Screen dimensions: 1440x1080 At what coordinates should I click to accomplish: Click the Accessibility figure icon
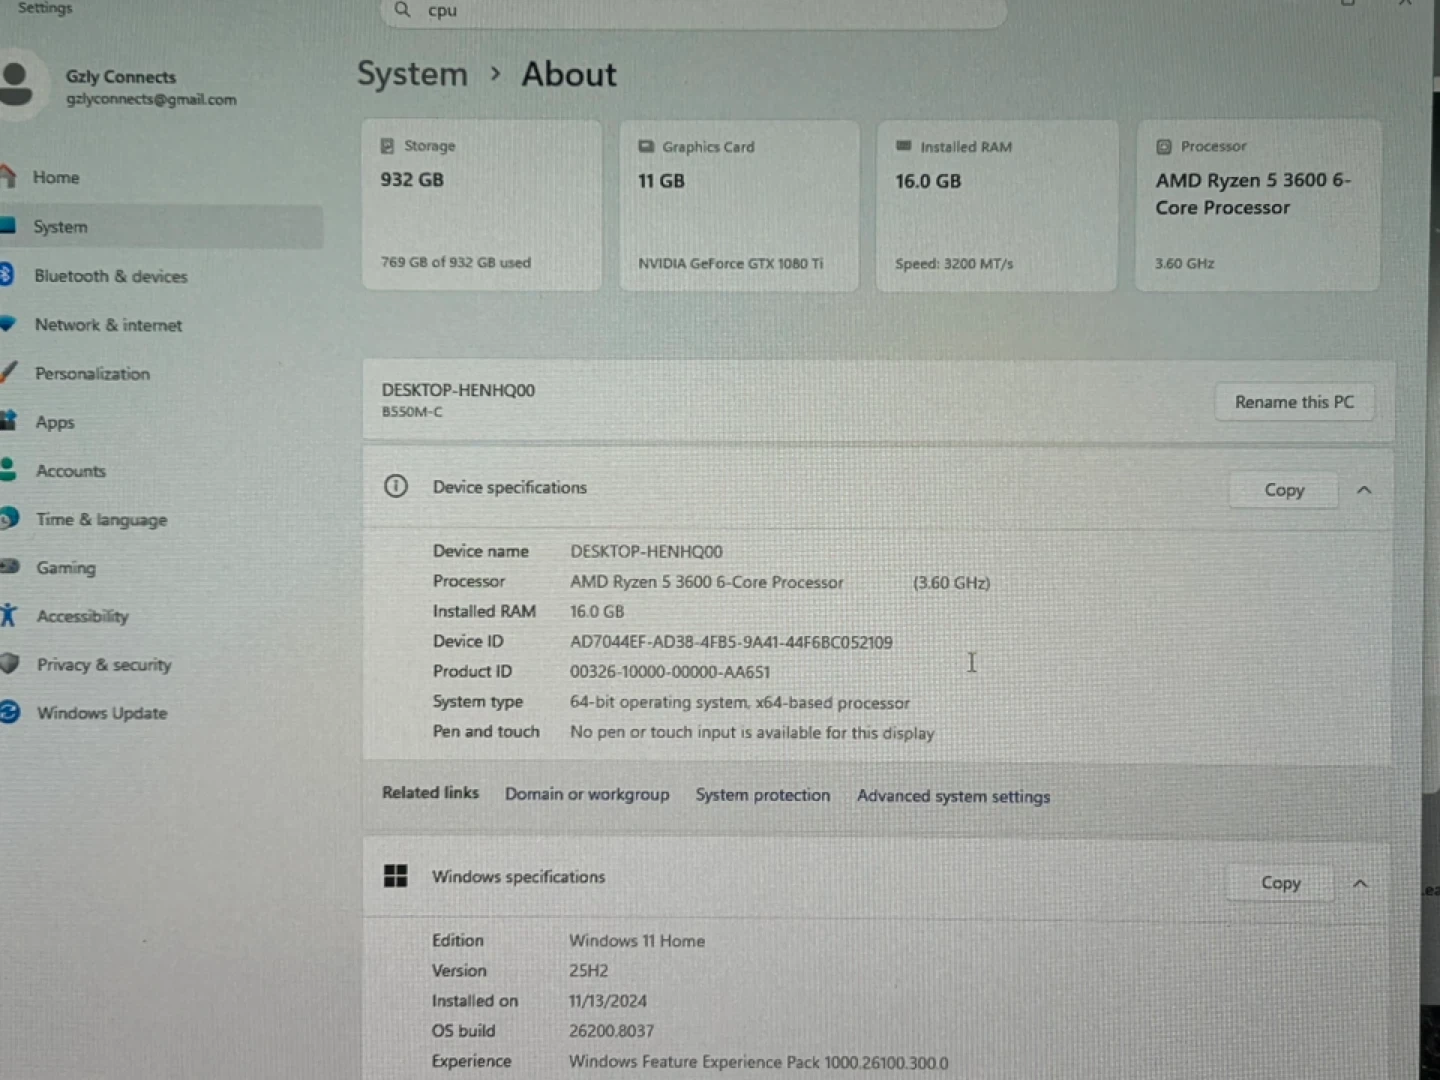click(8, 615)
